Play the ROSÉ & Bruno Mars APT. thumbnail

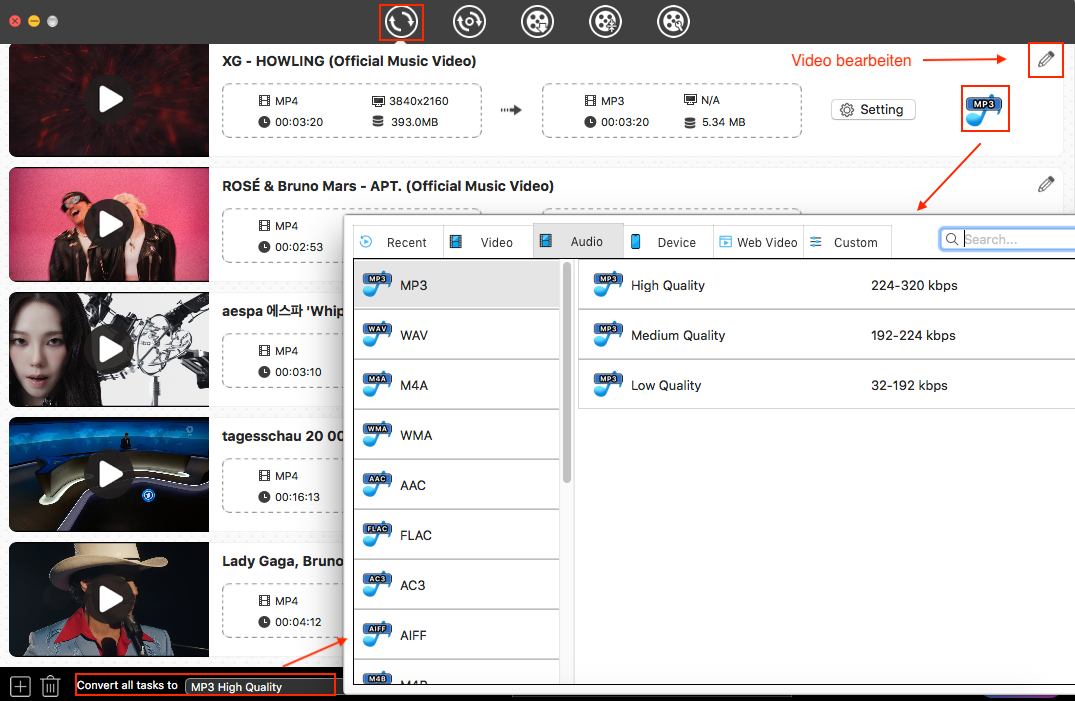click(110, 224)
